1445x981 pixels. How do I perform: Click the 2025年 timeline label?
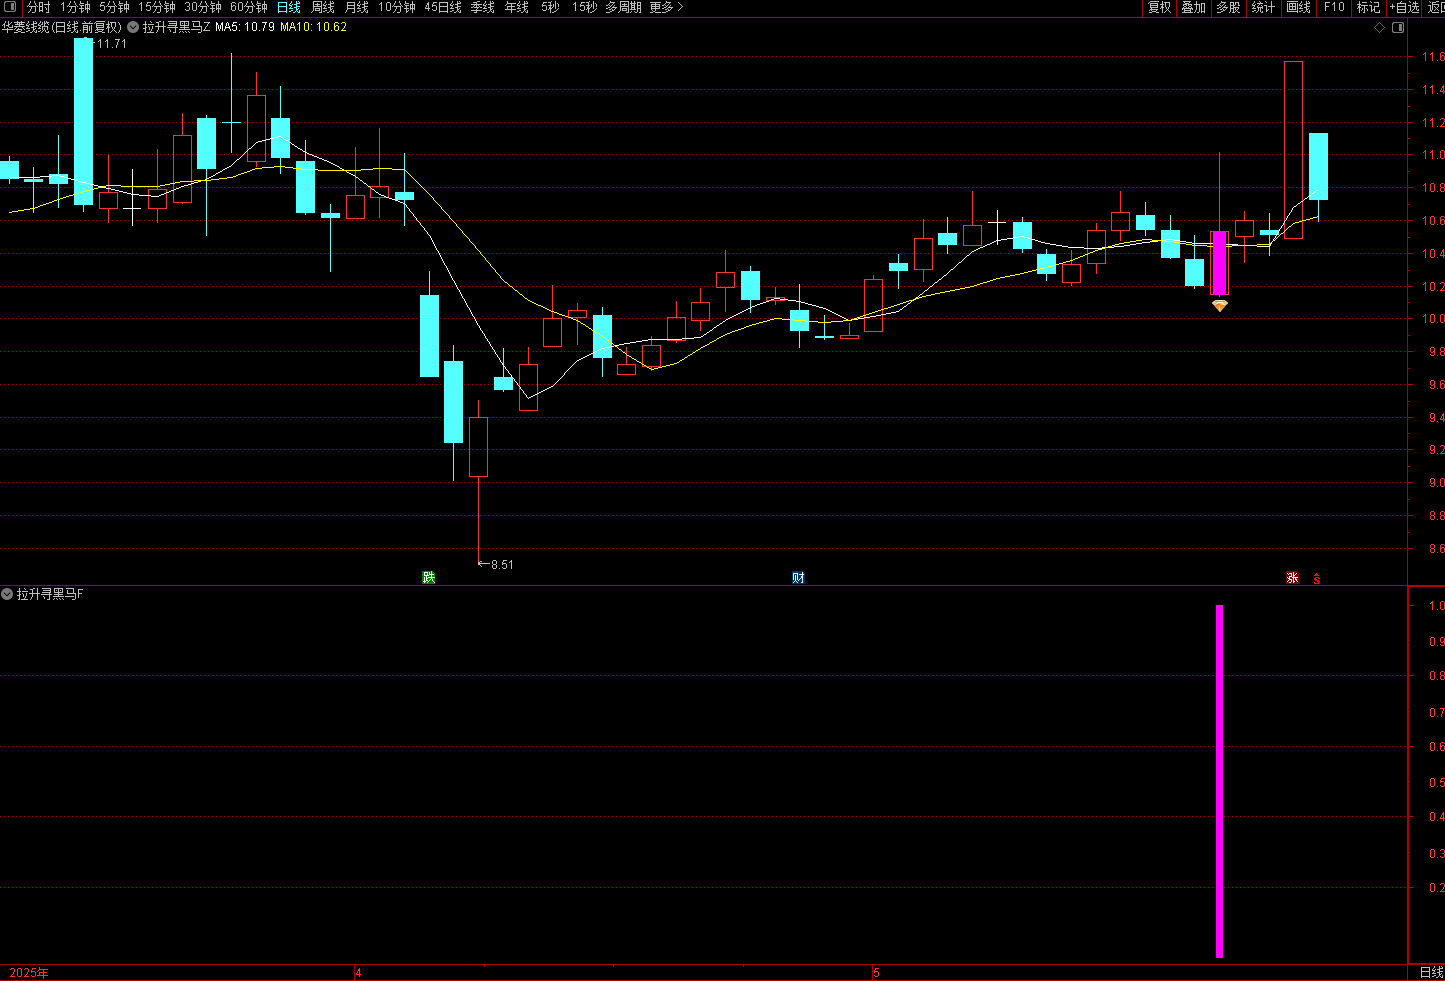pos(28,973)
